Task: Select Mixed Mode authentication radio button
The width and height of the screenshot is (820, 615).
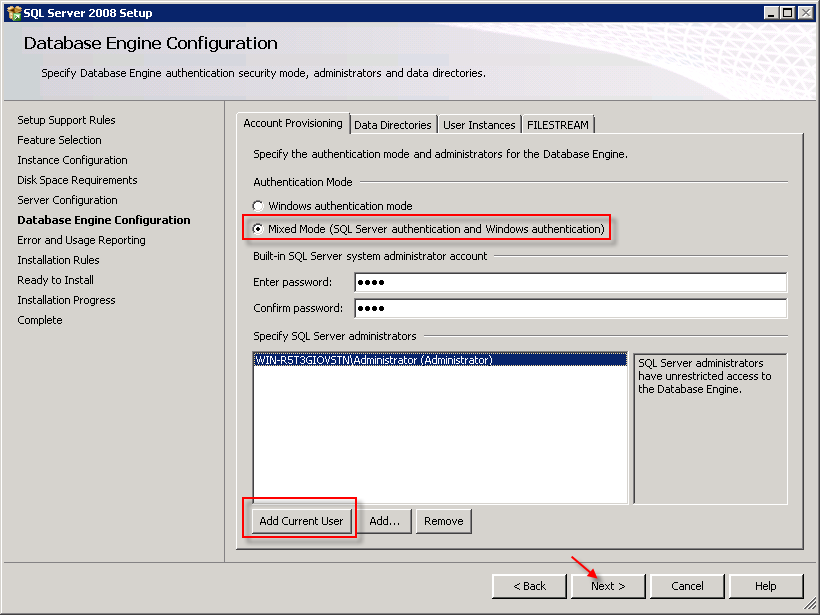Action: tap(258, 229)
